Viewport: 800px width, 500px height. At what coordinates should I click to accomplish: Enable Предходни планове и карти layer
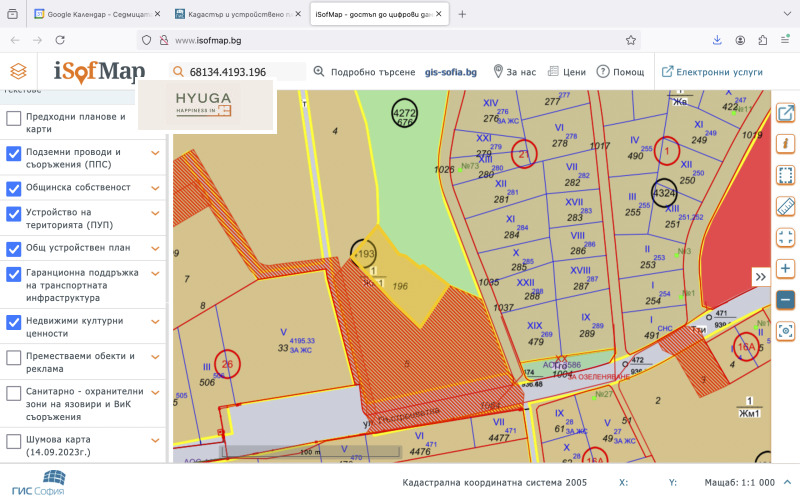(14, 119)
